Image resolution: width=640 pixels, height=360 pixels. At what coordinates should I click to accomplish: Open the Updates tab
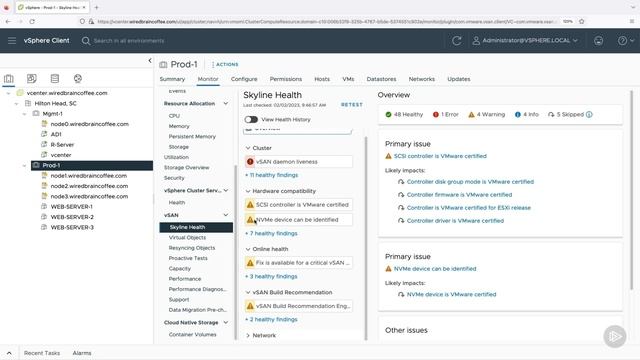pos(459,79)
